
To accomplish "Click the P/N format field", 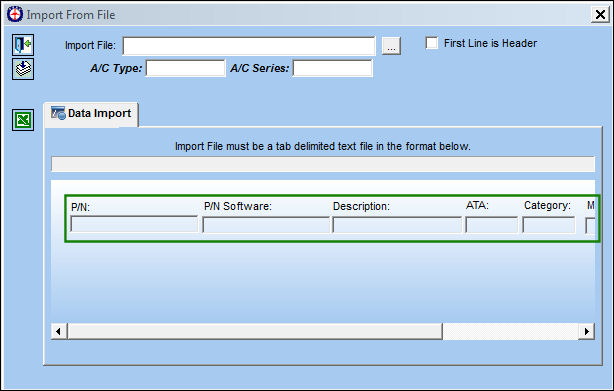I will tap(134, 224).
